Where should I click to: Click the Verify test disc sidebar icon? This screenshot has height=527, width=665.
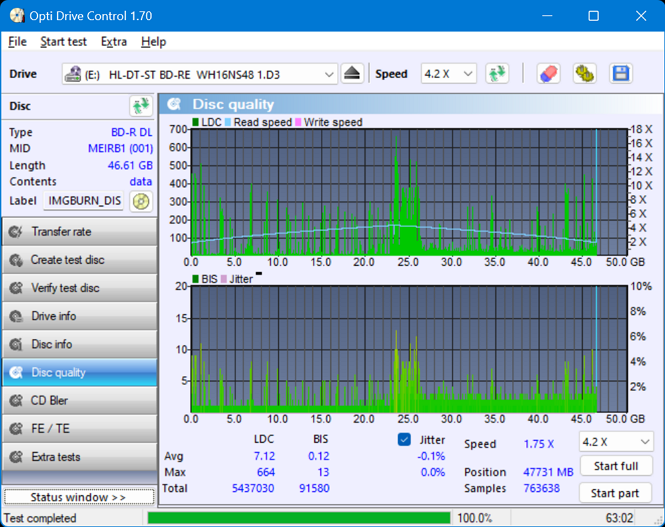click(16, 288)
